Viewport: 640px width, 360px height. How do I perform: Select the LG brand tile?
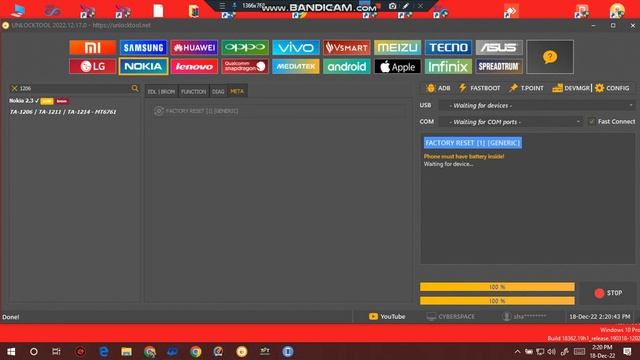click(x=93, y=67)
